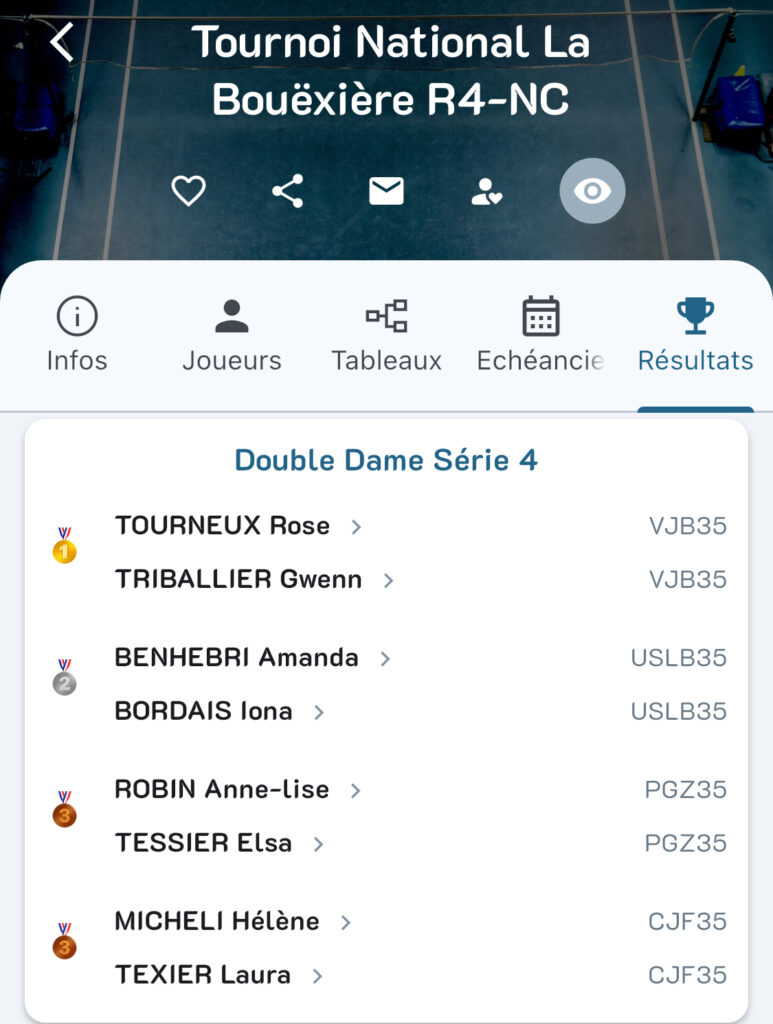Expand chevron next to TOURNEUX Rose

[356, 527]
